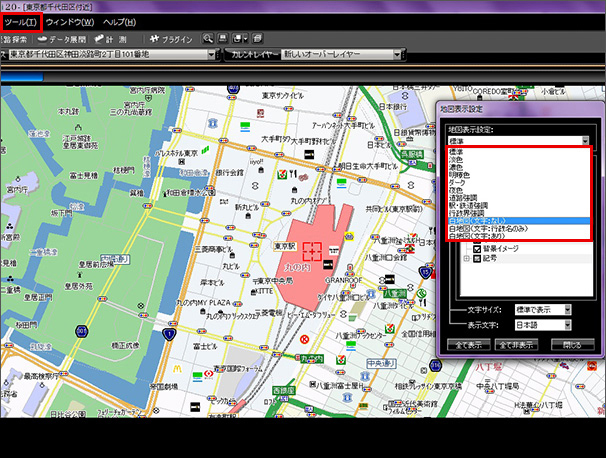Click the 内堀通り street label

click(115, 259)
